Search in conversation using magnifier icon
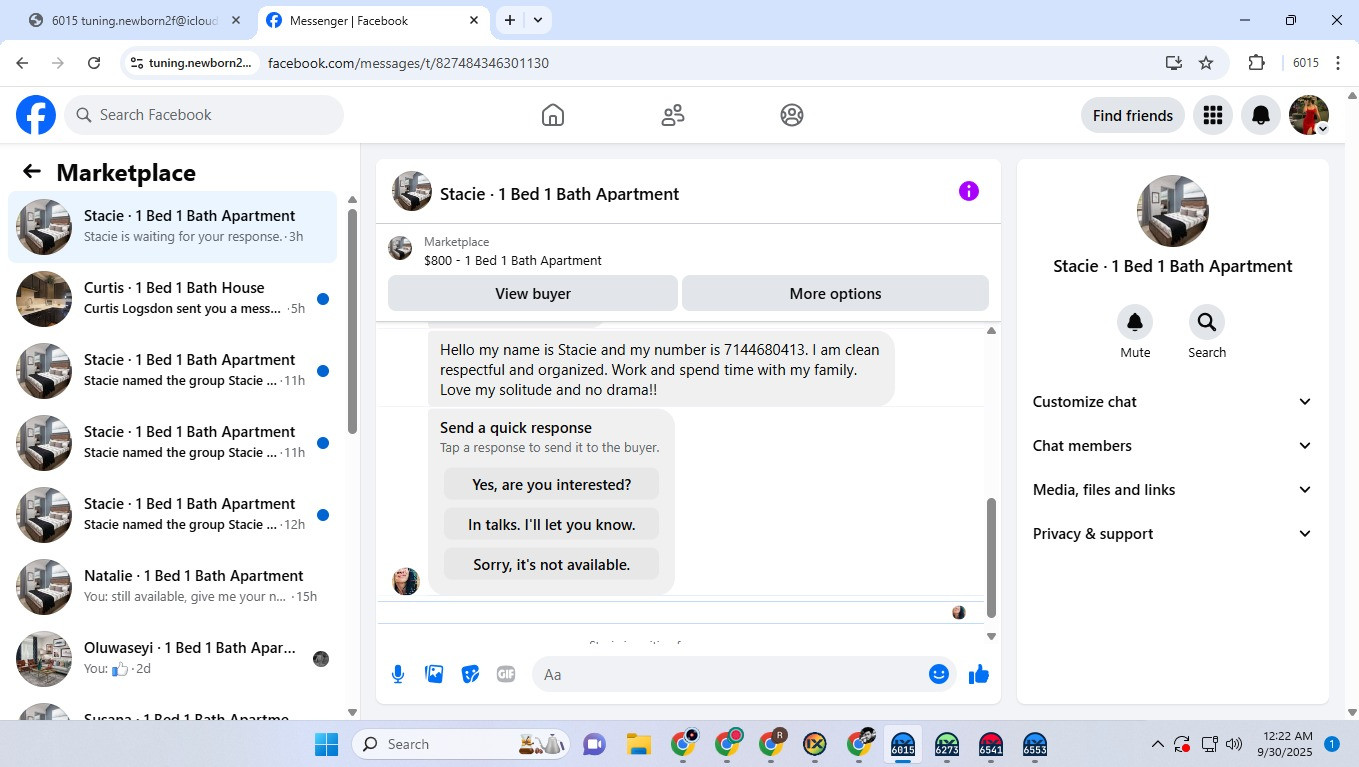This screenshot has height=767, width=1359. pyautogui.click(x=1207, y=322)
